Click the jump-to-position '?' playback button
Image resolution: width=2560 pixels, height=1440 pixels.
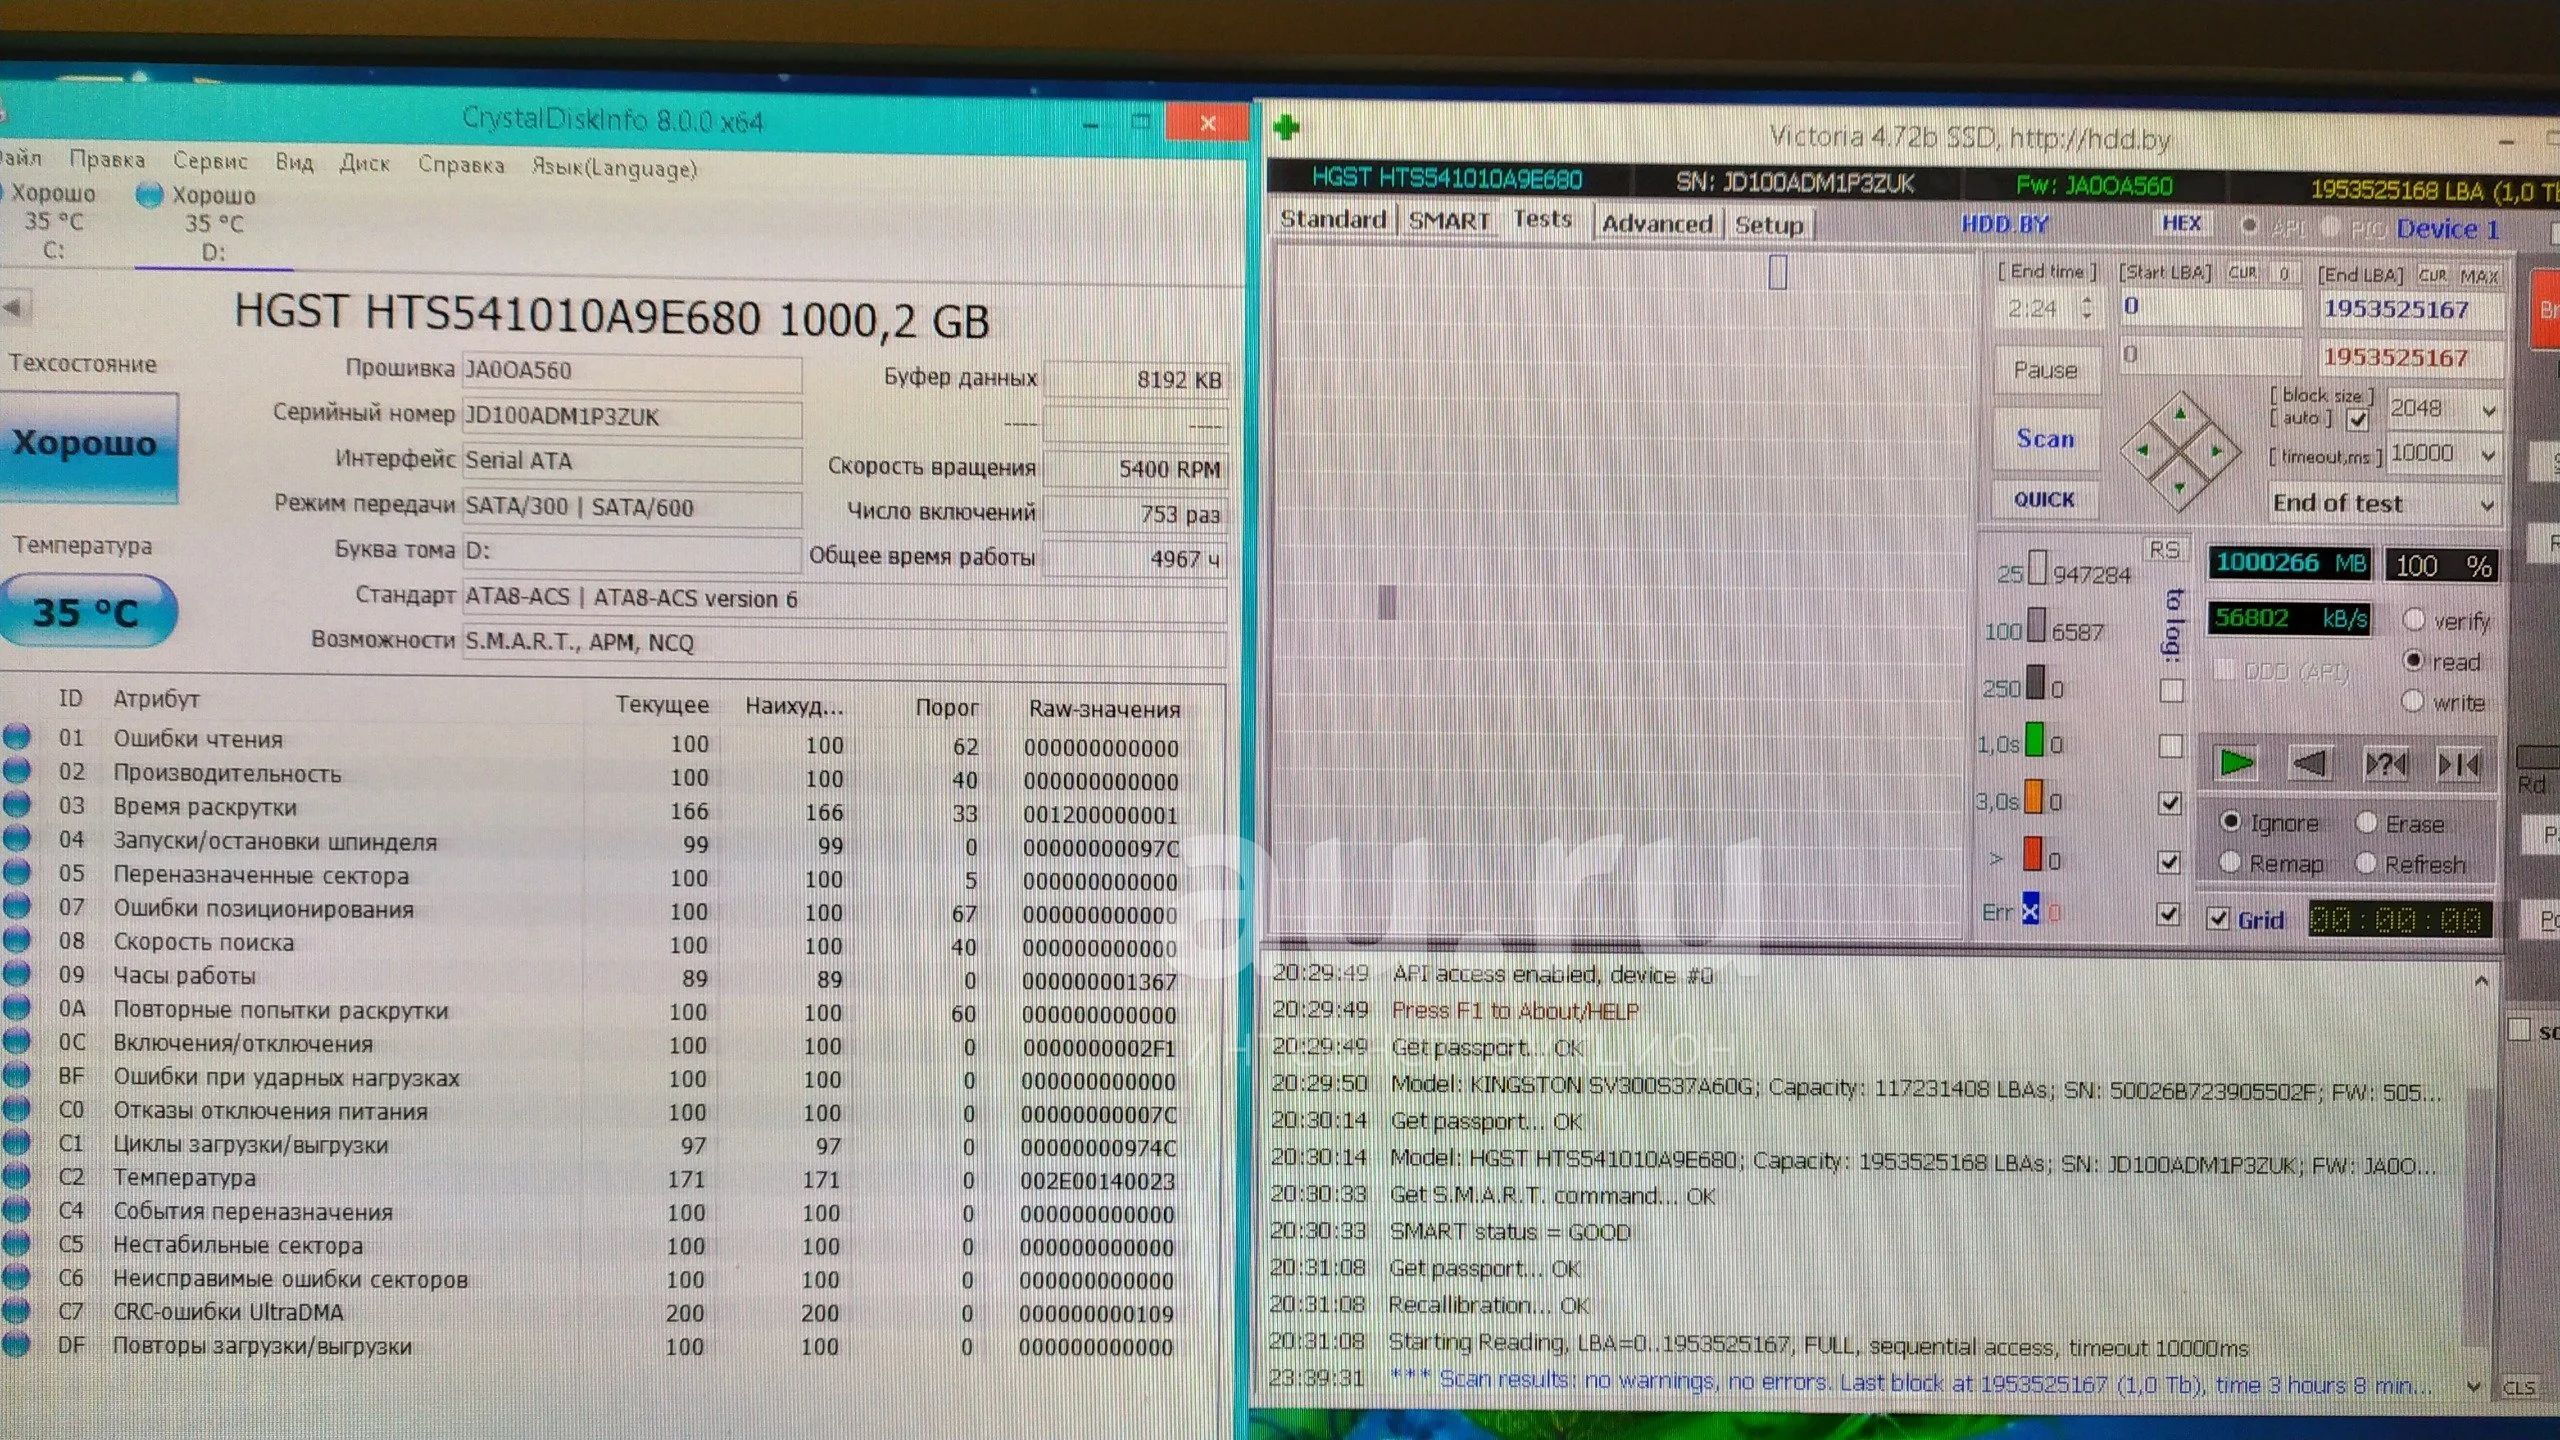2385,765
